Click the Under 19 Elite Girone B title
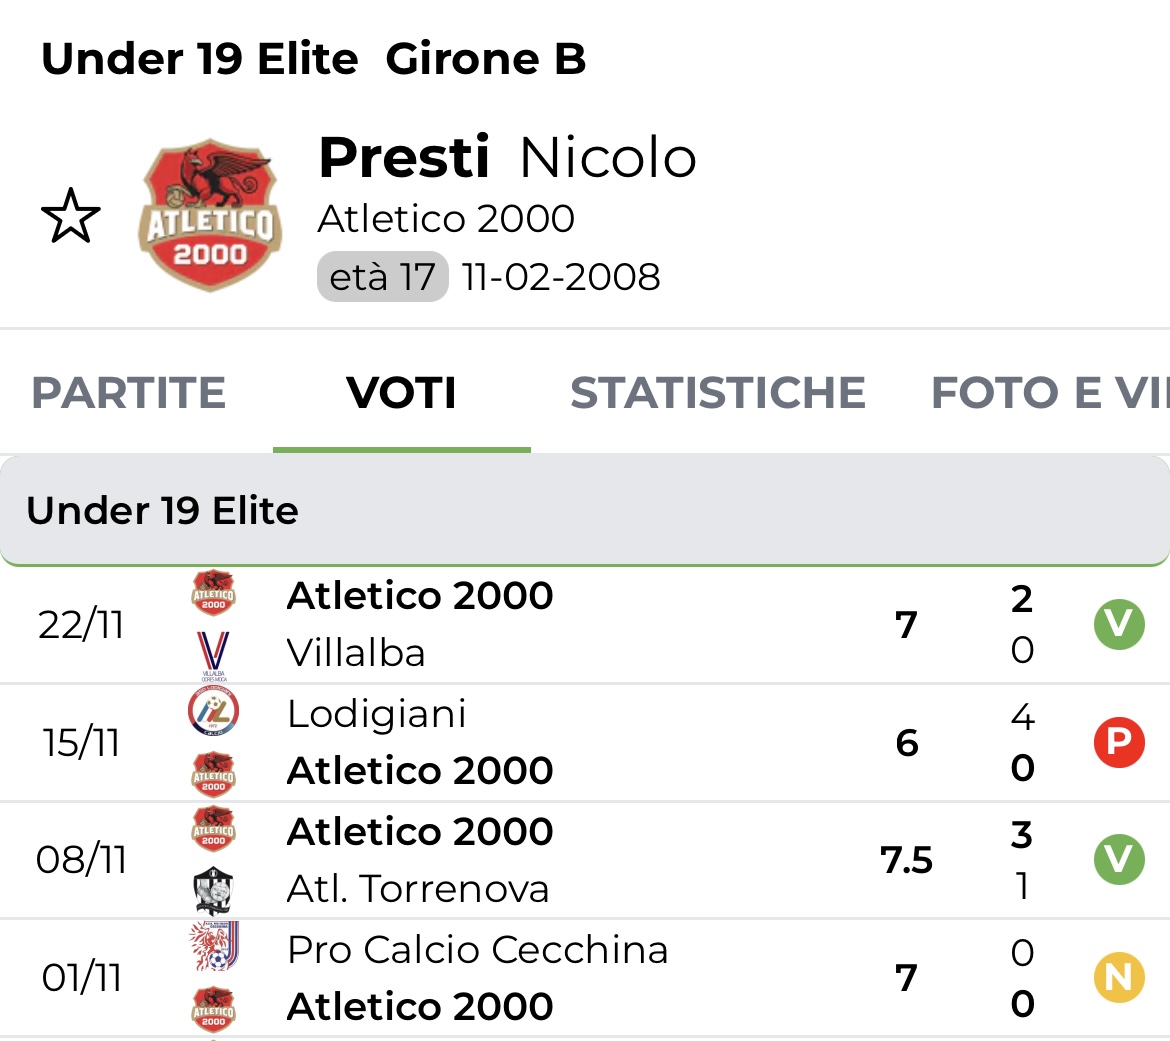Image resolution: width=1170 pixels, height=1041 pixels. (x=313, y=60)
